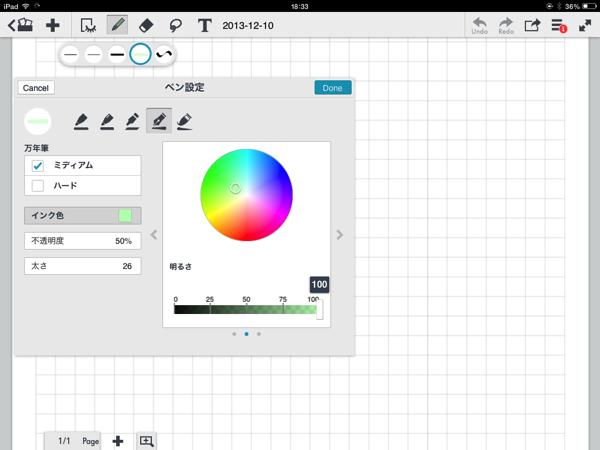Select the lasso selection tool

(175, 25)
